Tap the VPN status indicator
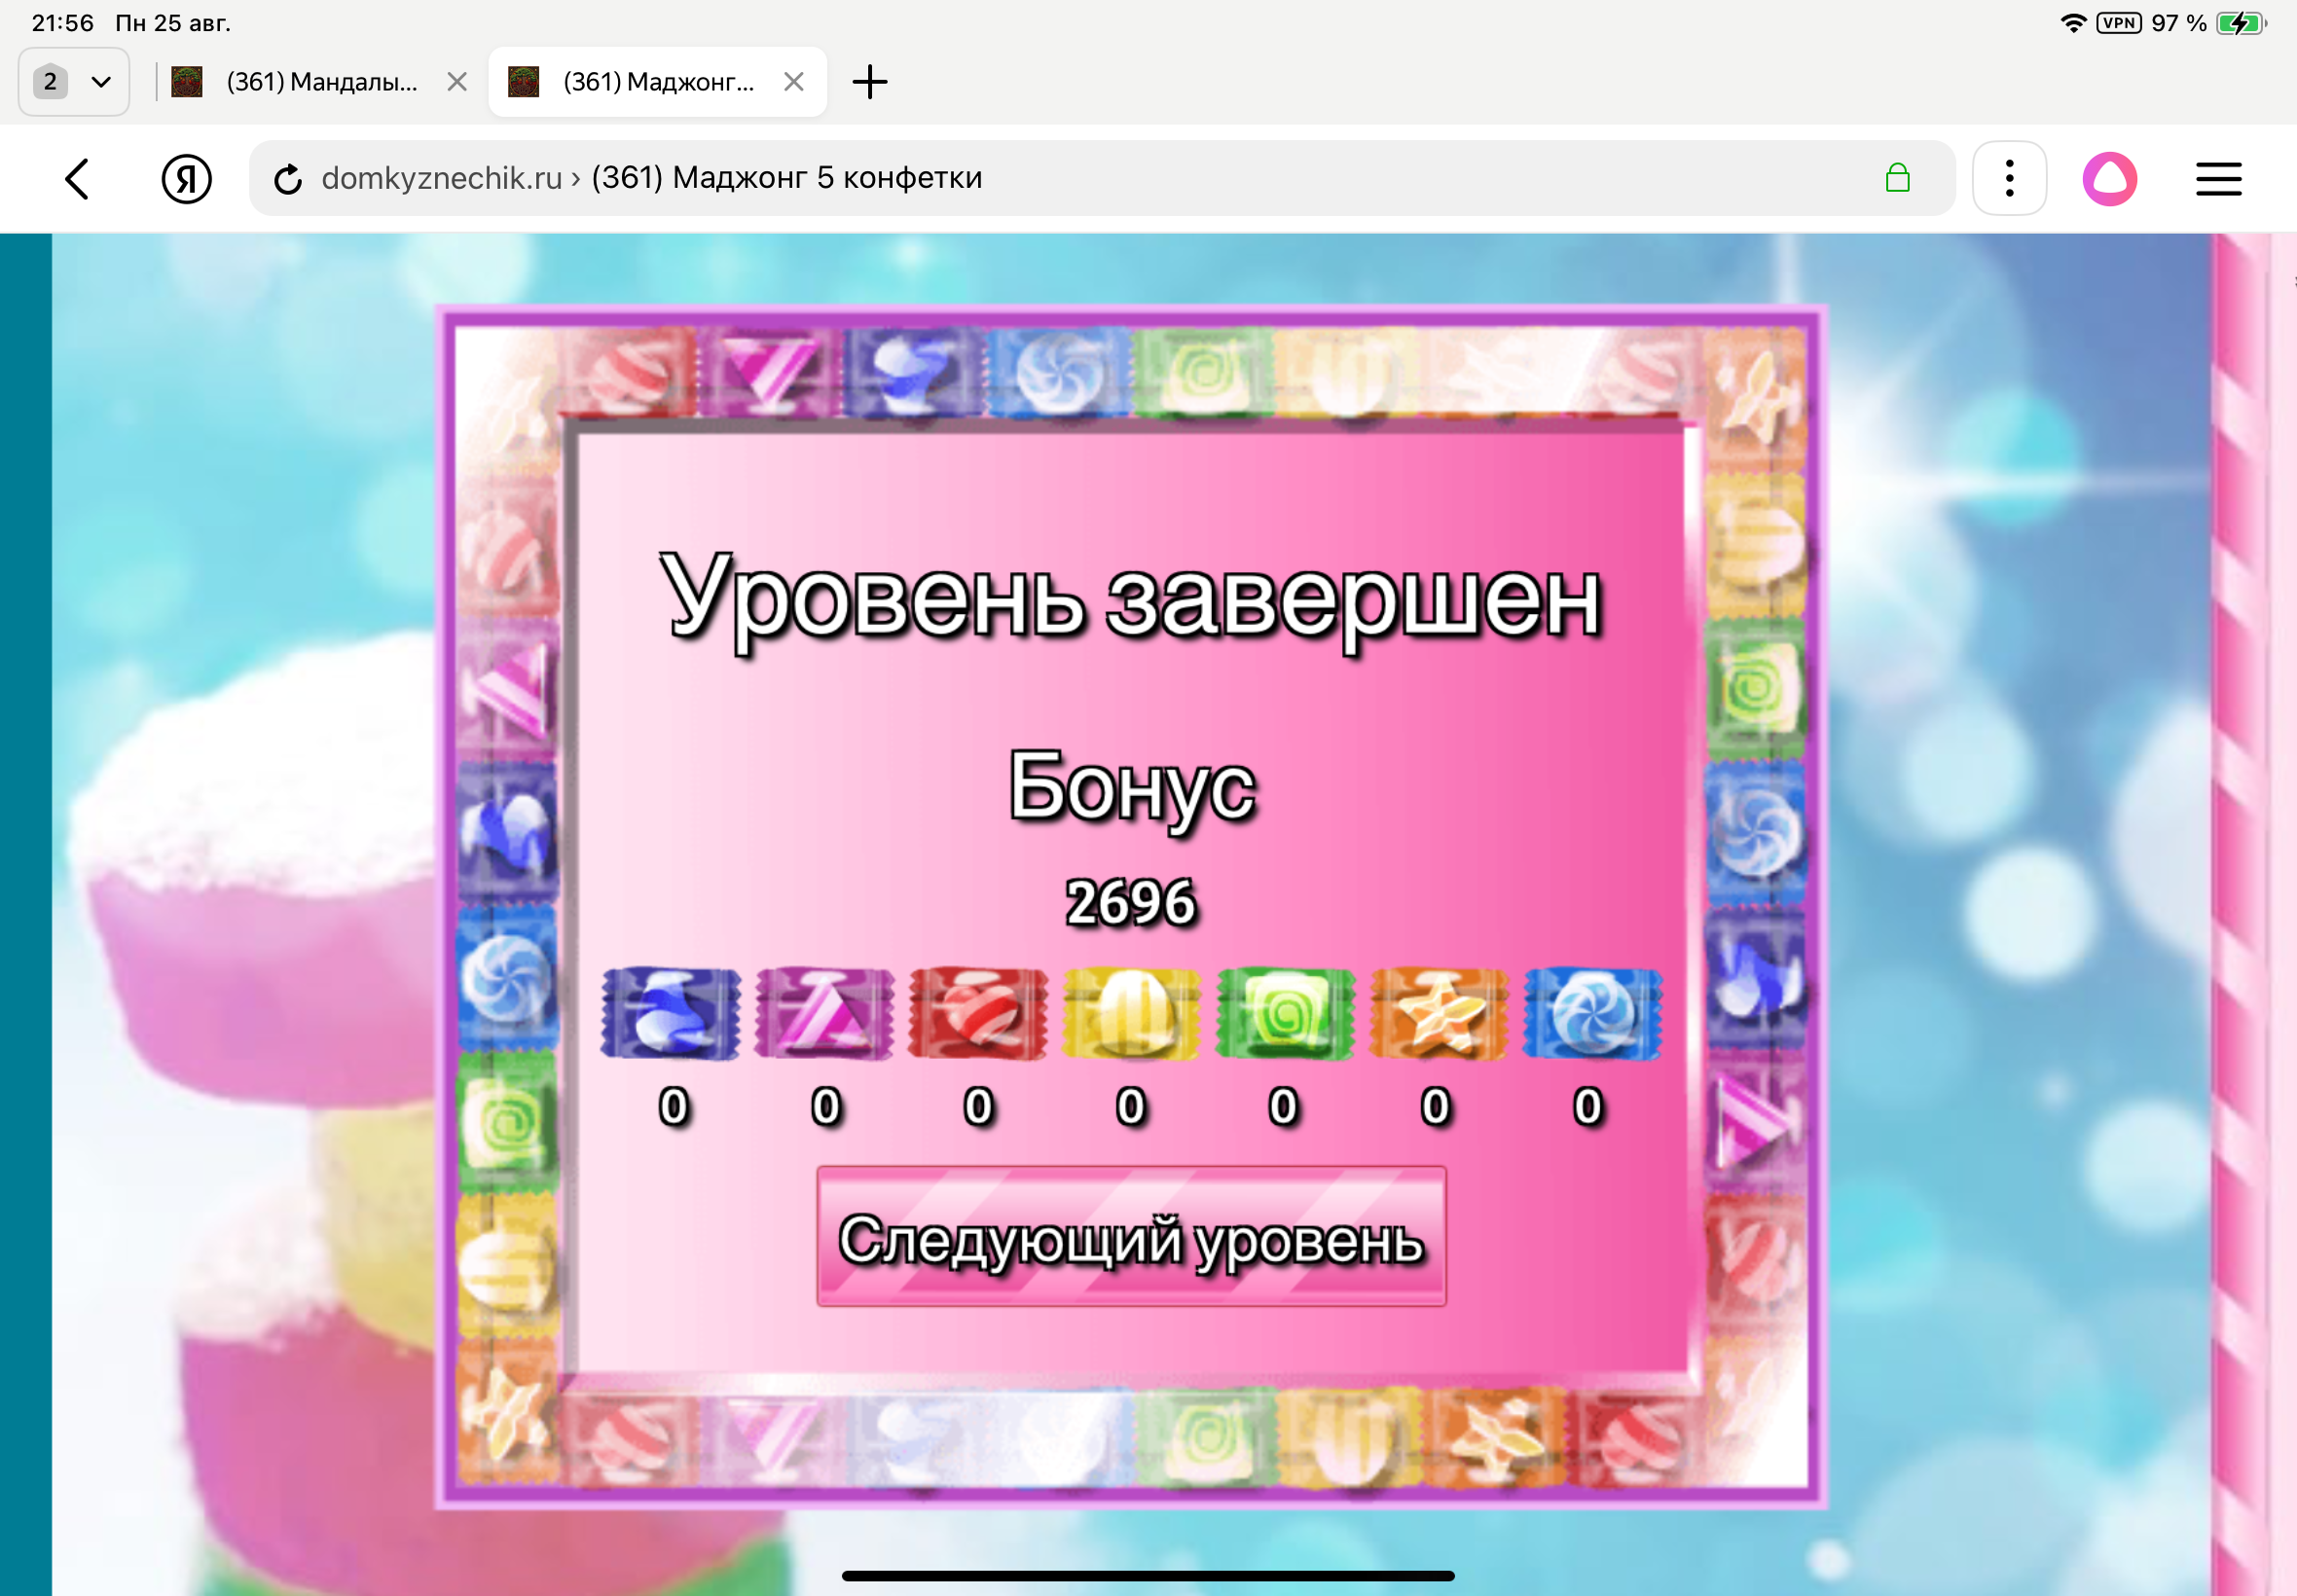Viewport: 2297px width, 1596px height. click(x=2119, y=23)
